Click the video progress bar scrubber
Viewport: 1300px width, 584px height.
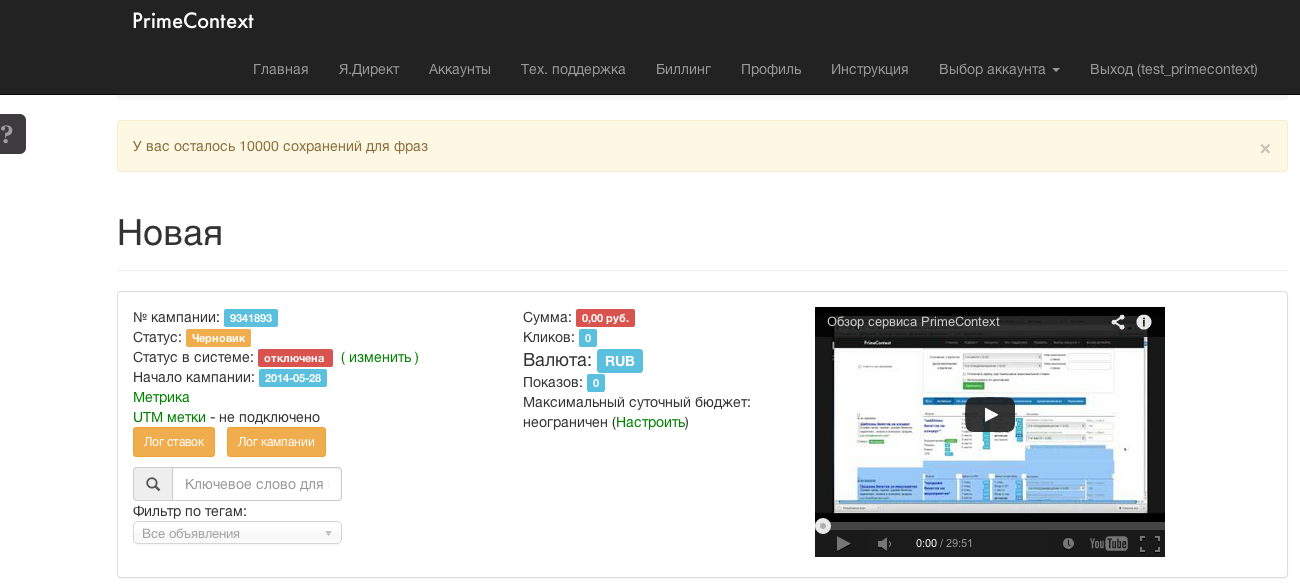pyautogui.click(x=823, y=525)
